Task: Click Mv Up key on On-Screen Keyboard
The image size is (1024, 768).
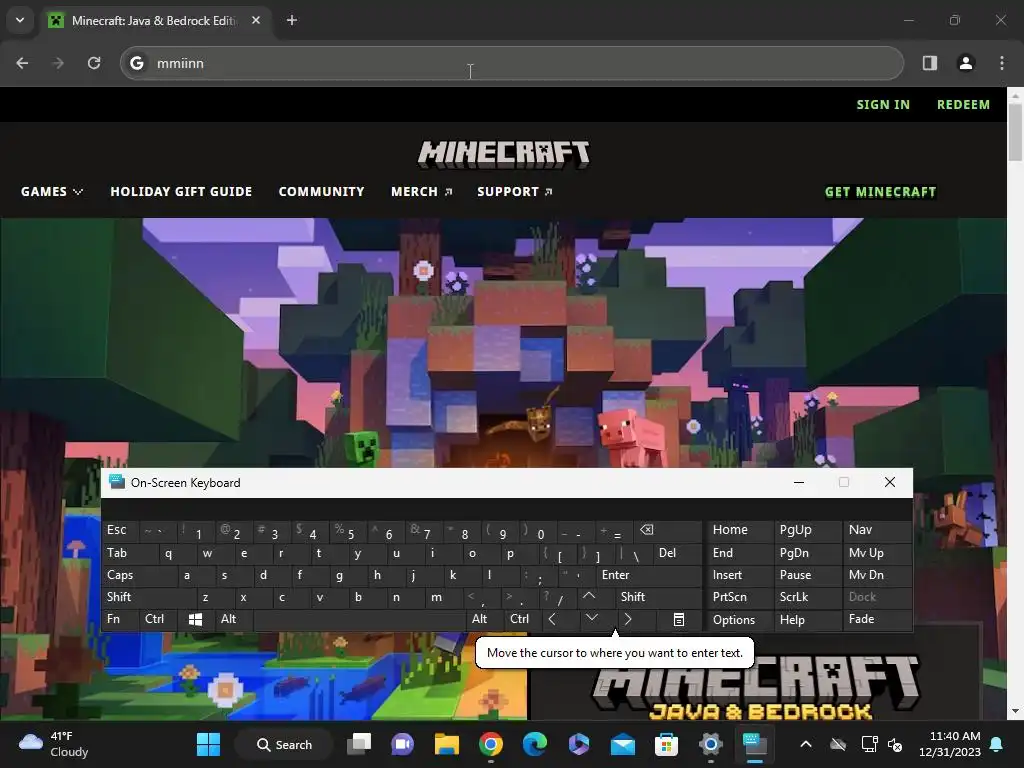Action: pos(877,553)
